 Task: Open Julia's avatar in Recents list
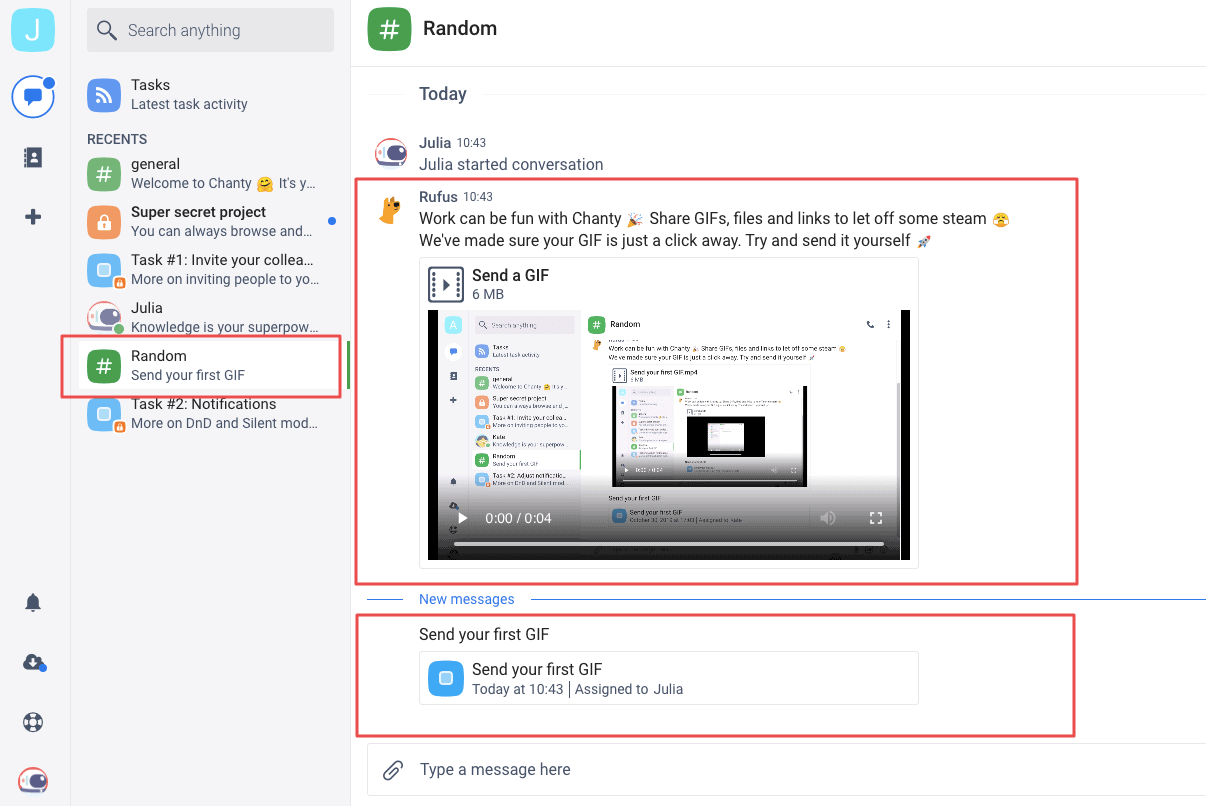(x=104, y=318)
